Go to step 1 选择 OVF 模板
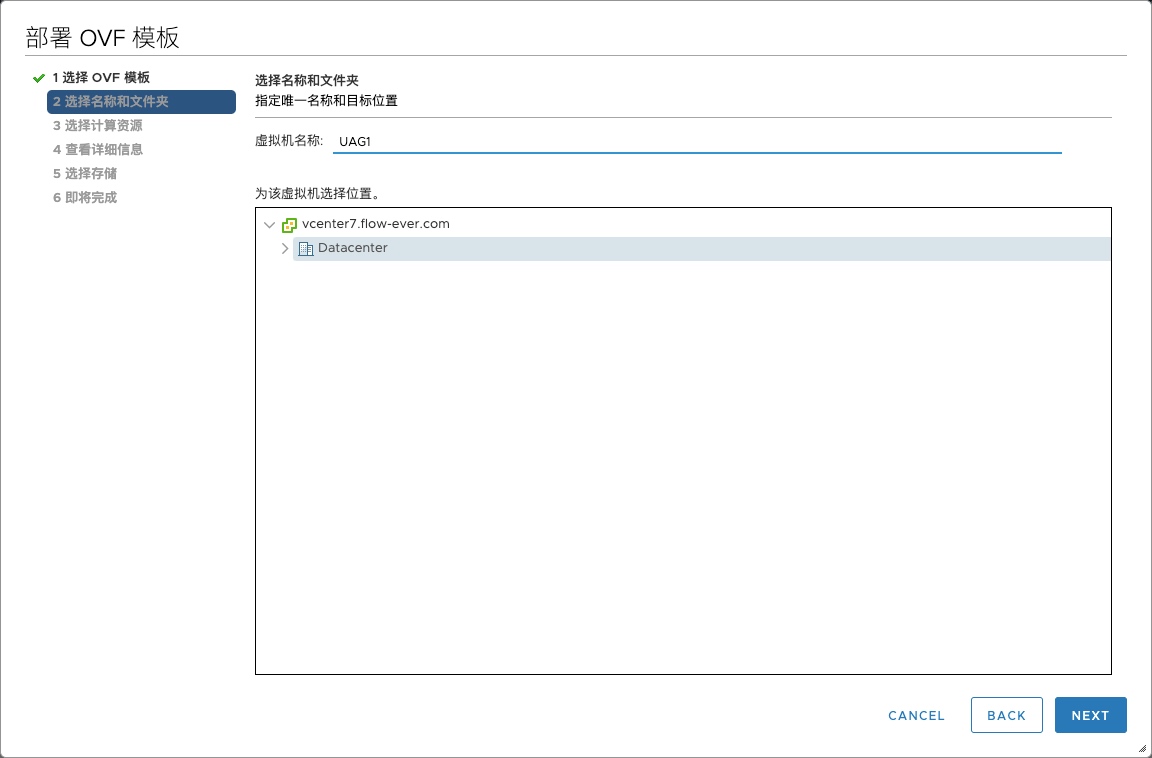Viewport: 1152px width, 758px height. click(101, 78)
